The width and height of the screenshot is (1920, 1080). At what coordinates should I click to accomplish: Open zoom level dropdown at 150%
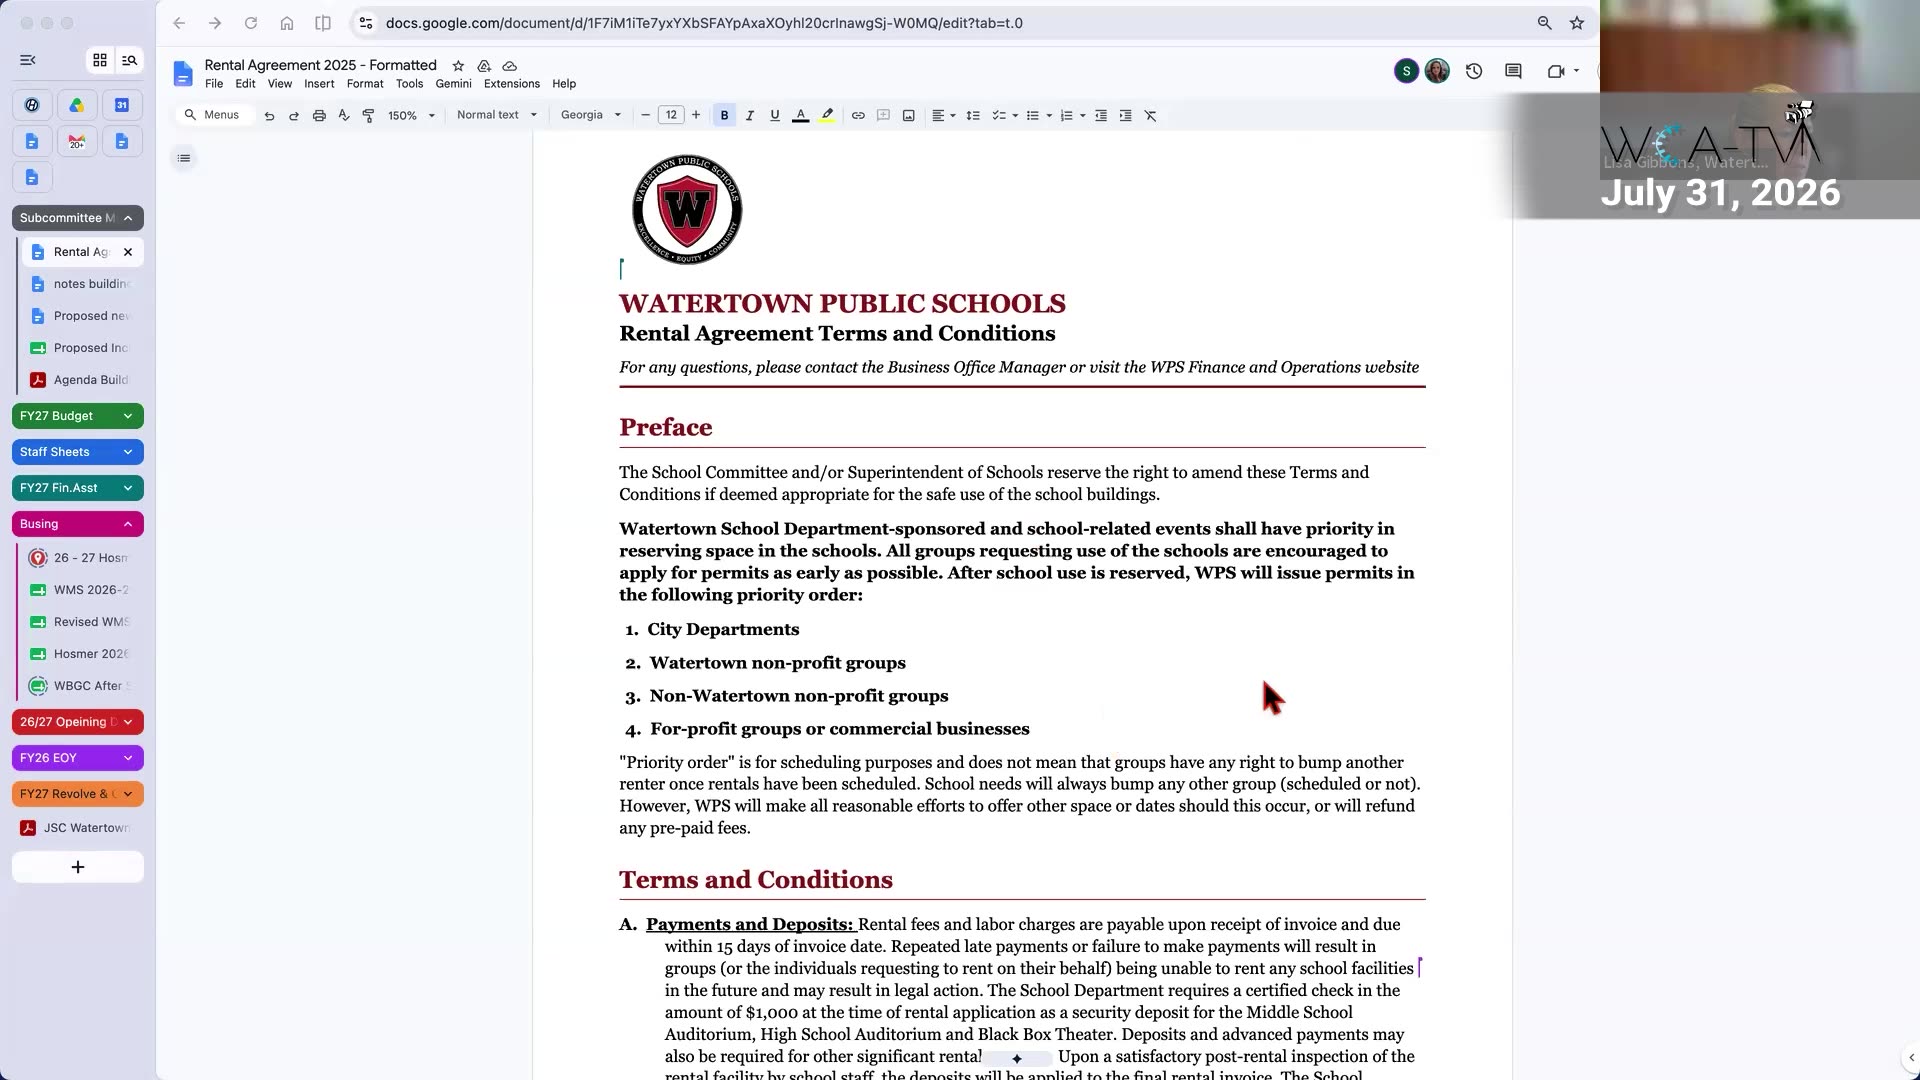[x=411, y=116]
